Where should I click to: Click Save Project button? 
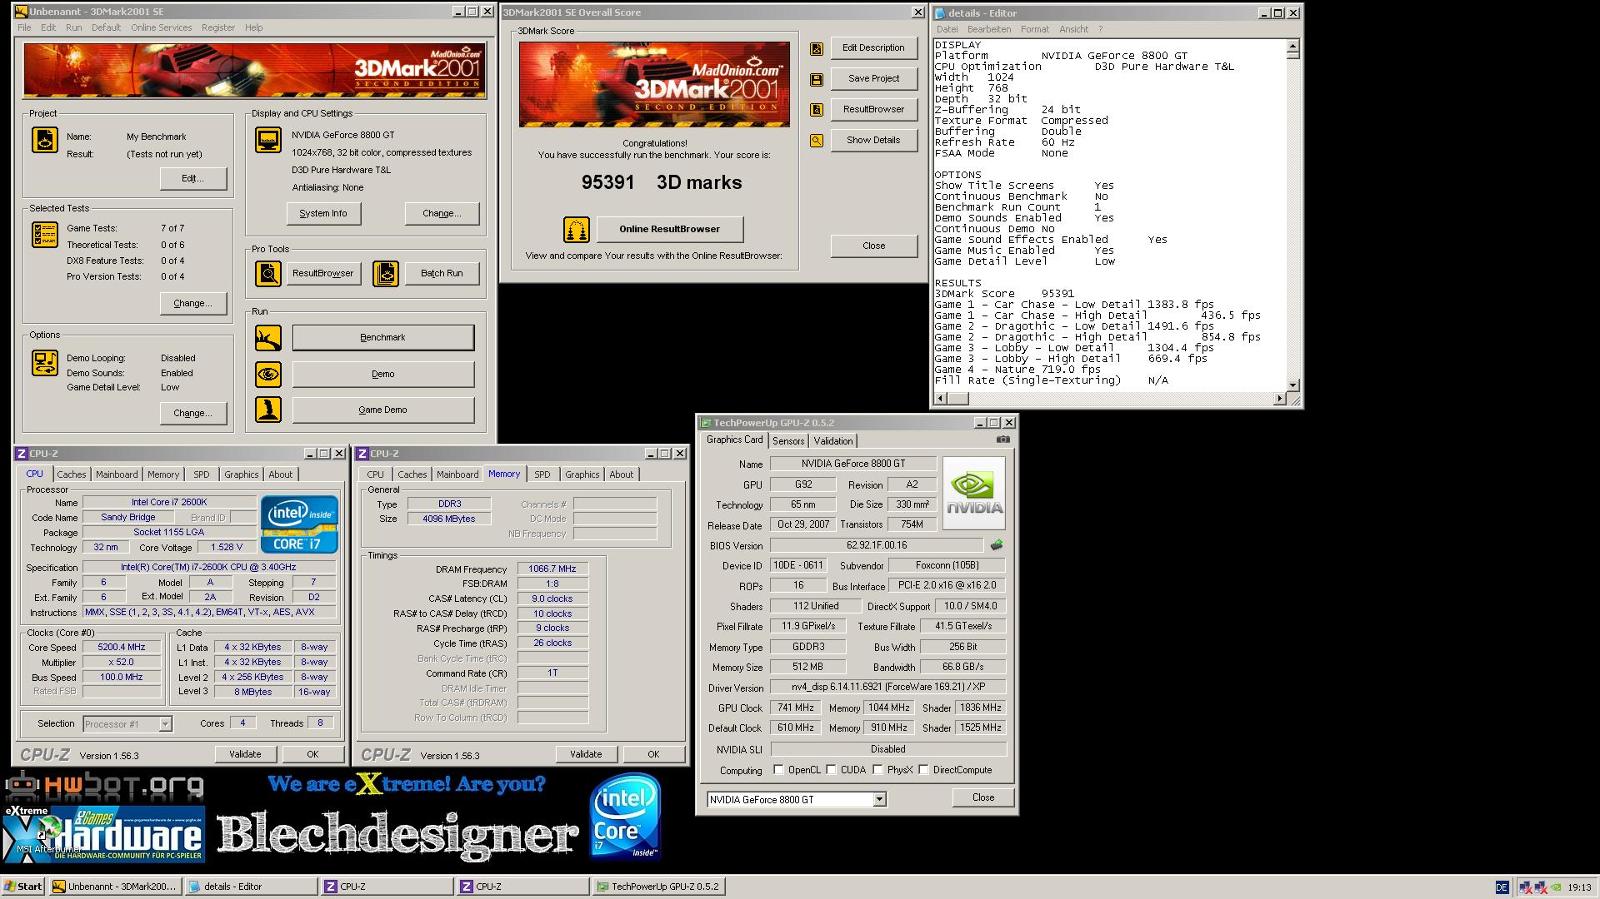pyautogui.click(x=873, y=79)
